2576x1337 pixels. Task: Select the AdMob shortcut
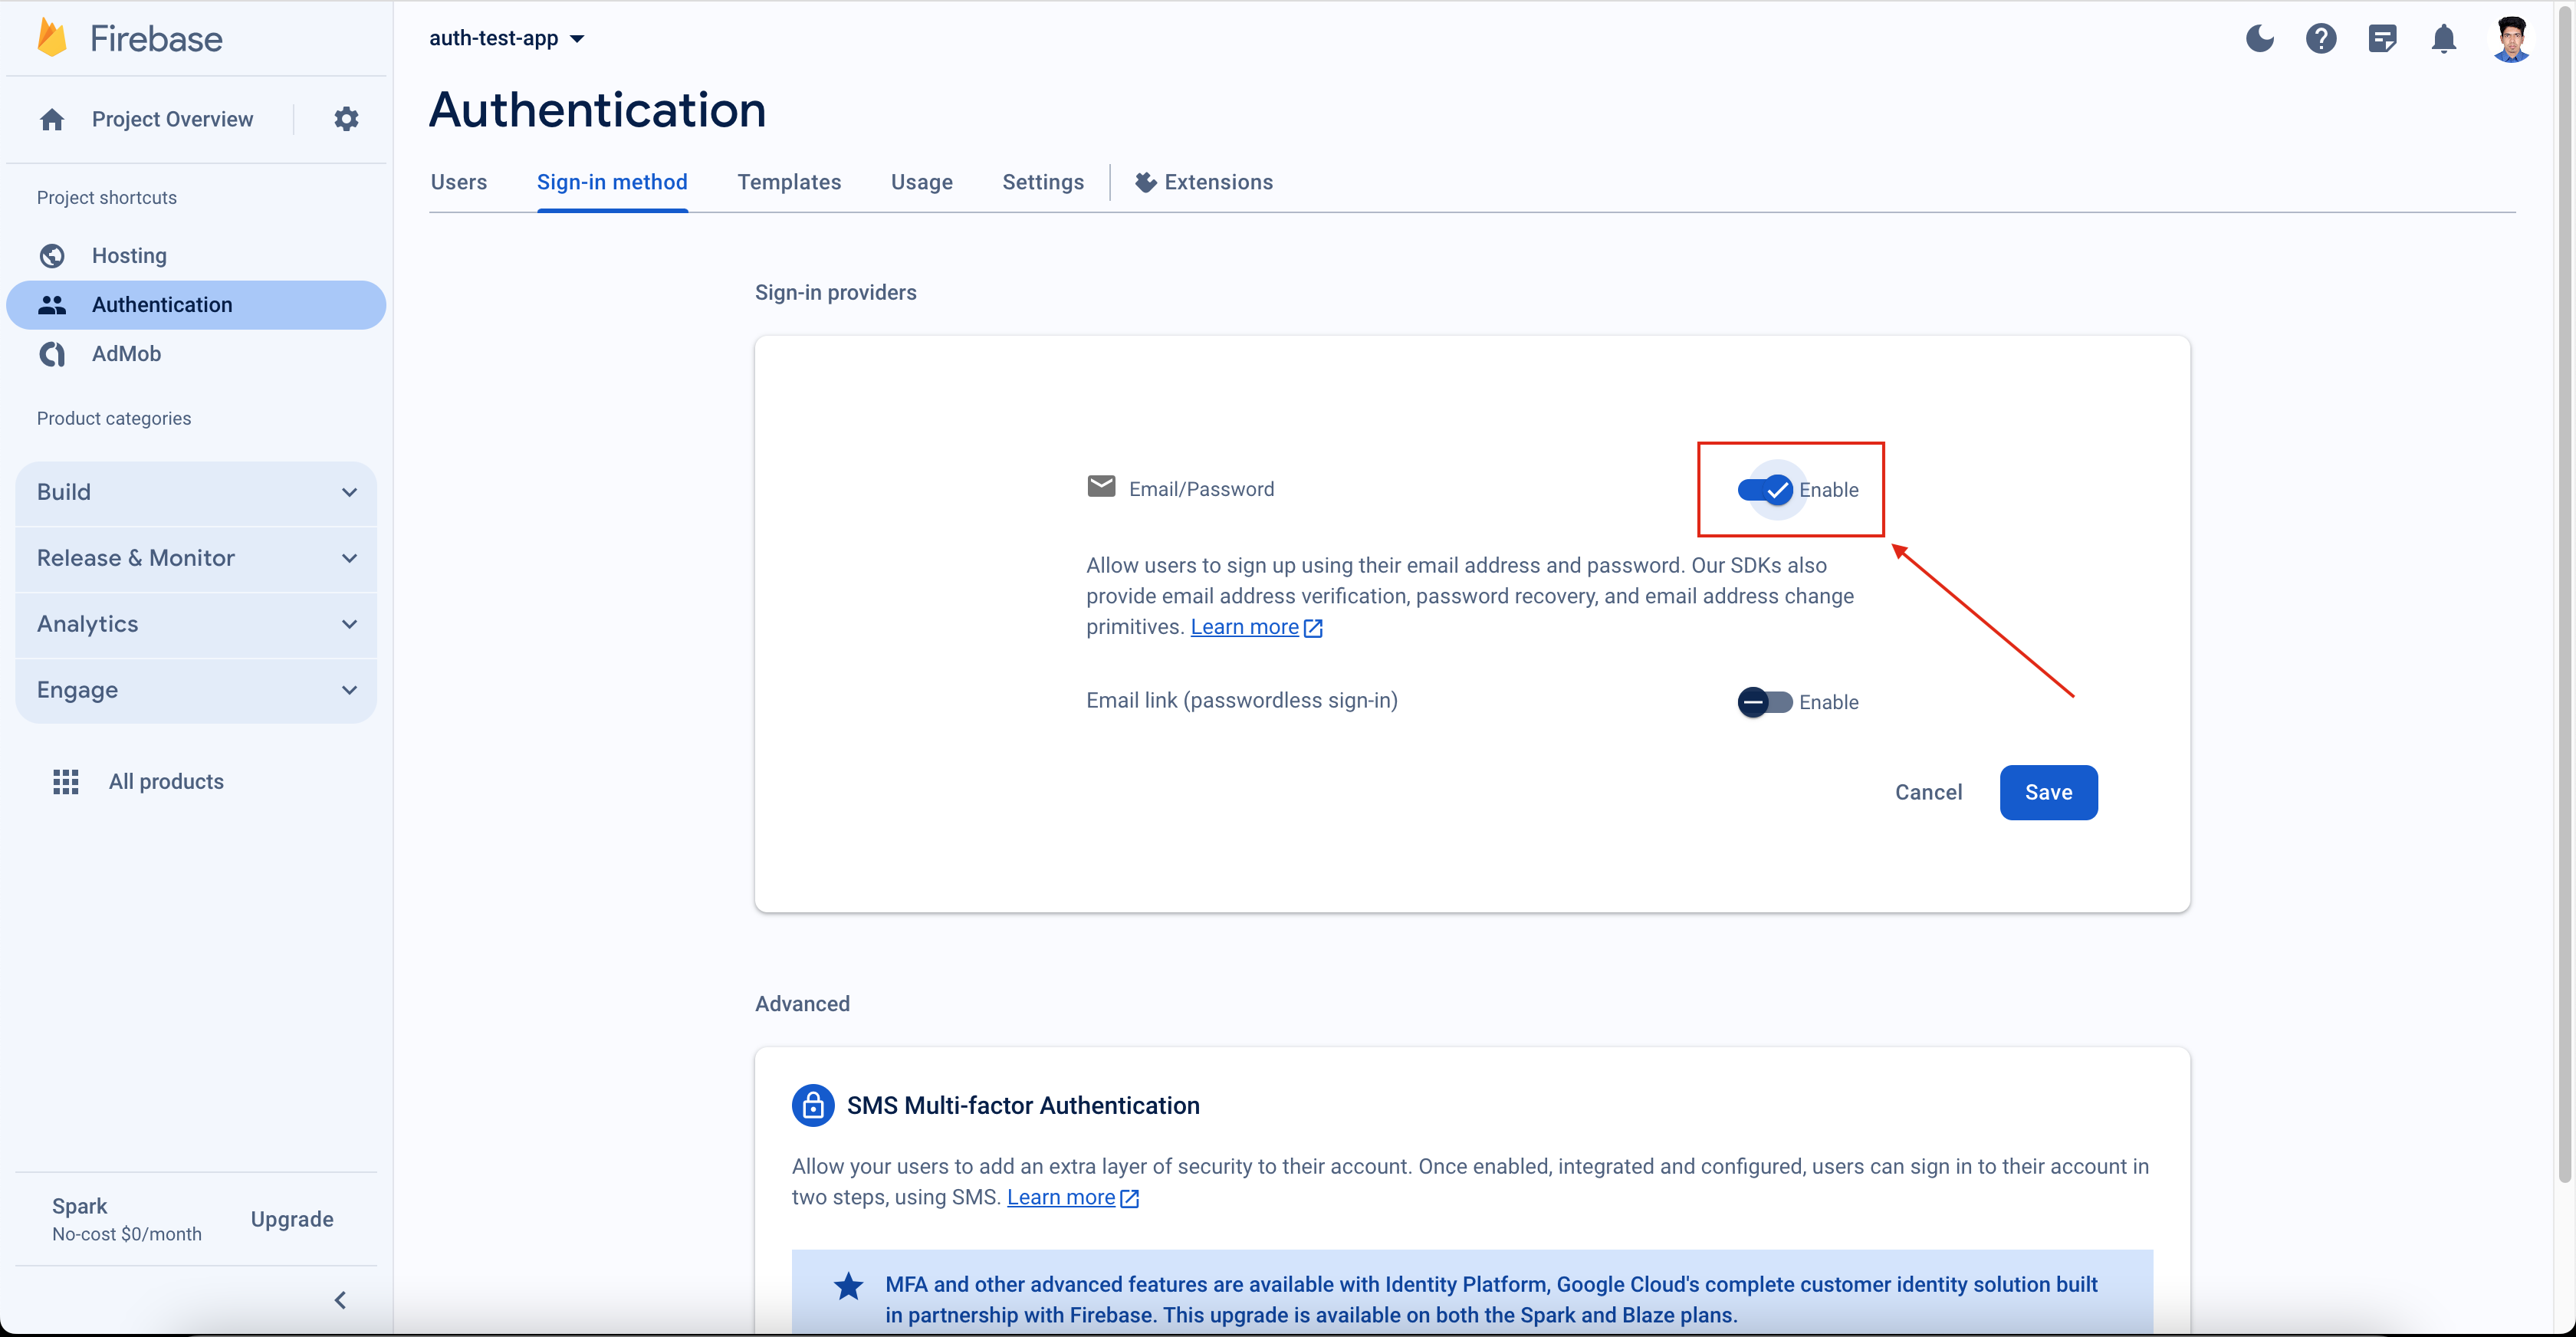click(x=126, y=354)
